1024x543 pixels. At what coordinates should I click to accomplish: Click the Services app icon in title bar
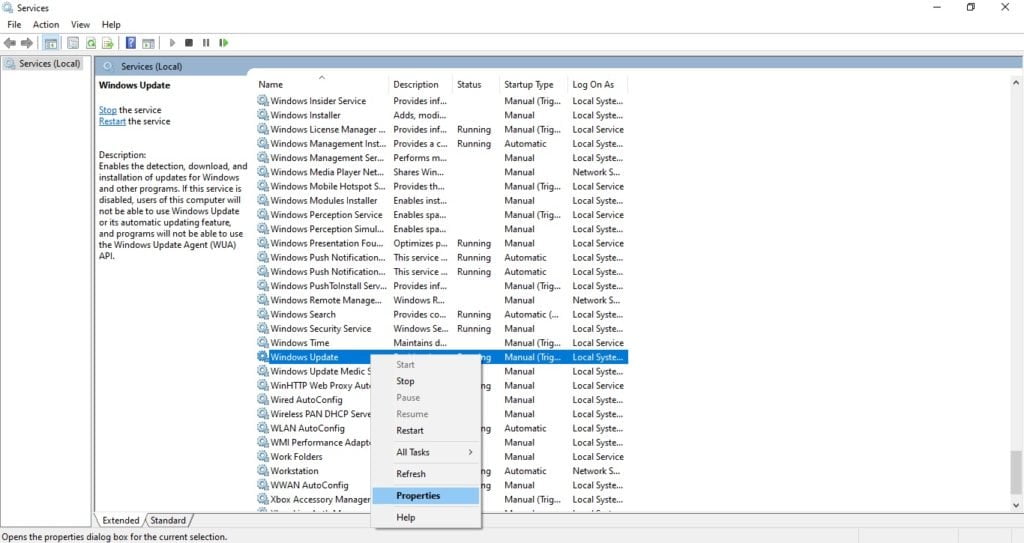8,8
